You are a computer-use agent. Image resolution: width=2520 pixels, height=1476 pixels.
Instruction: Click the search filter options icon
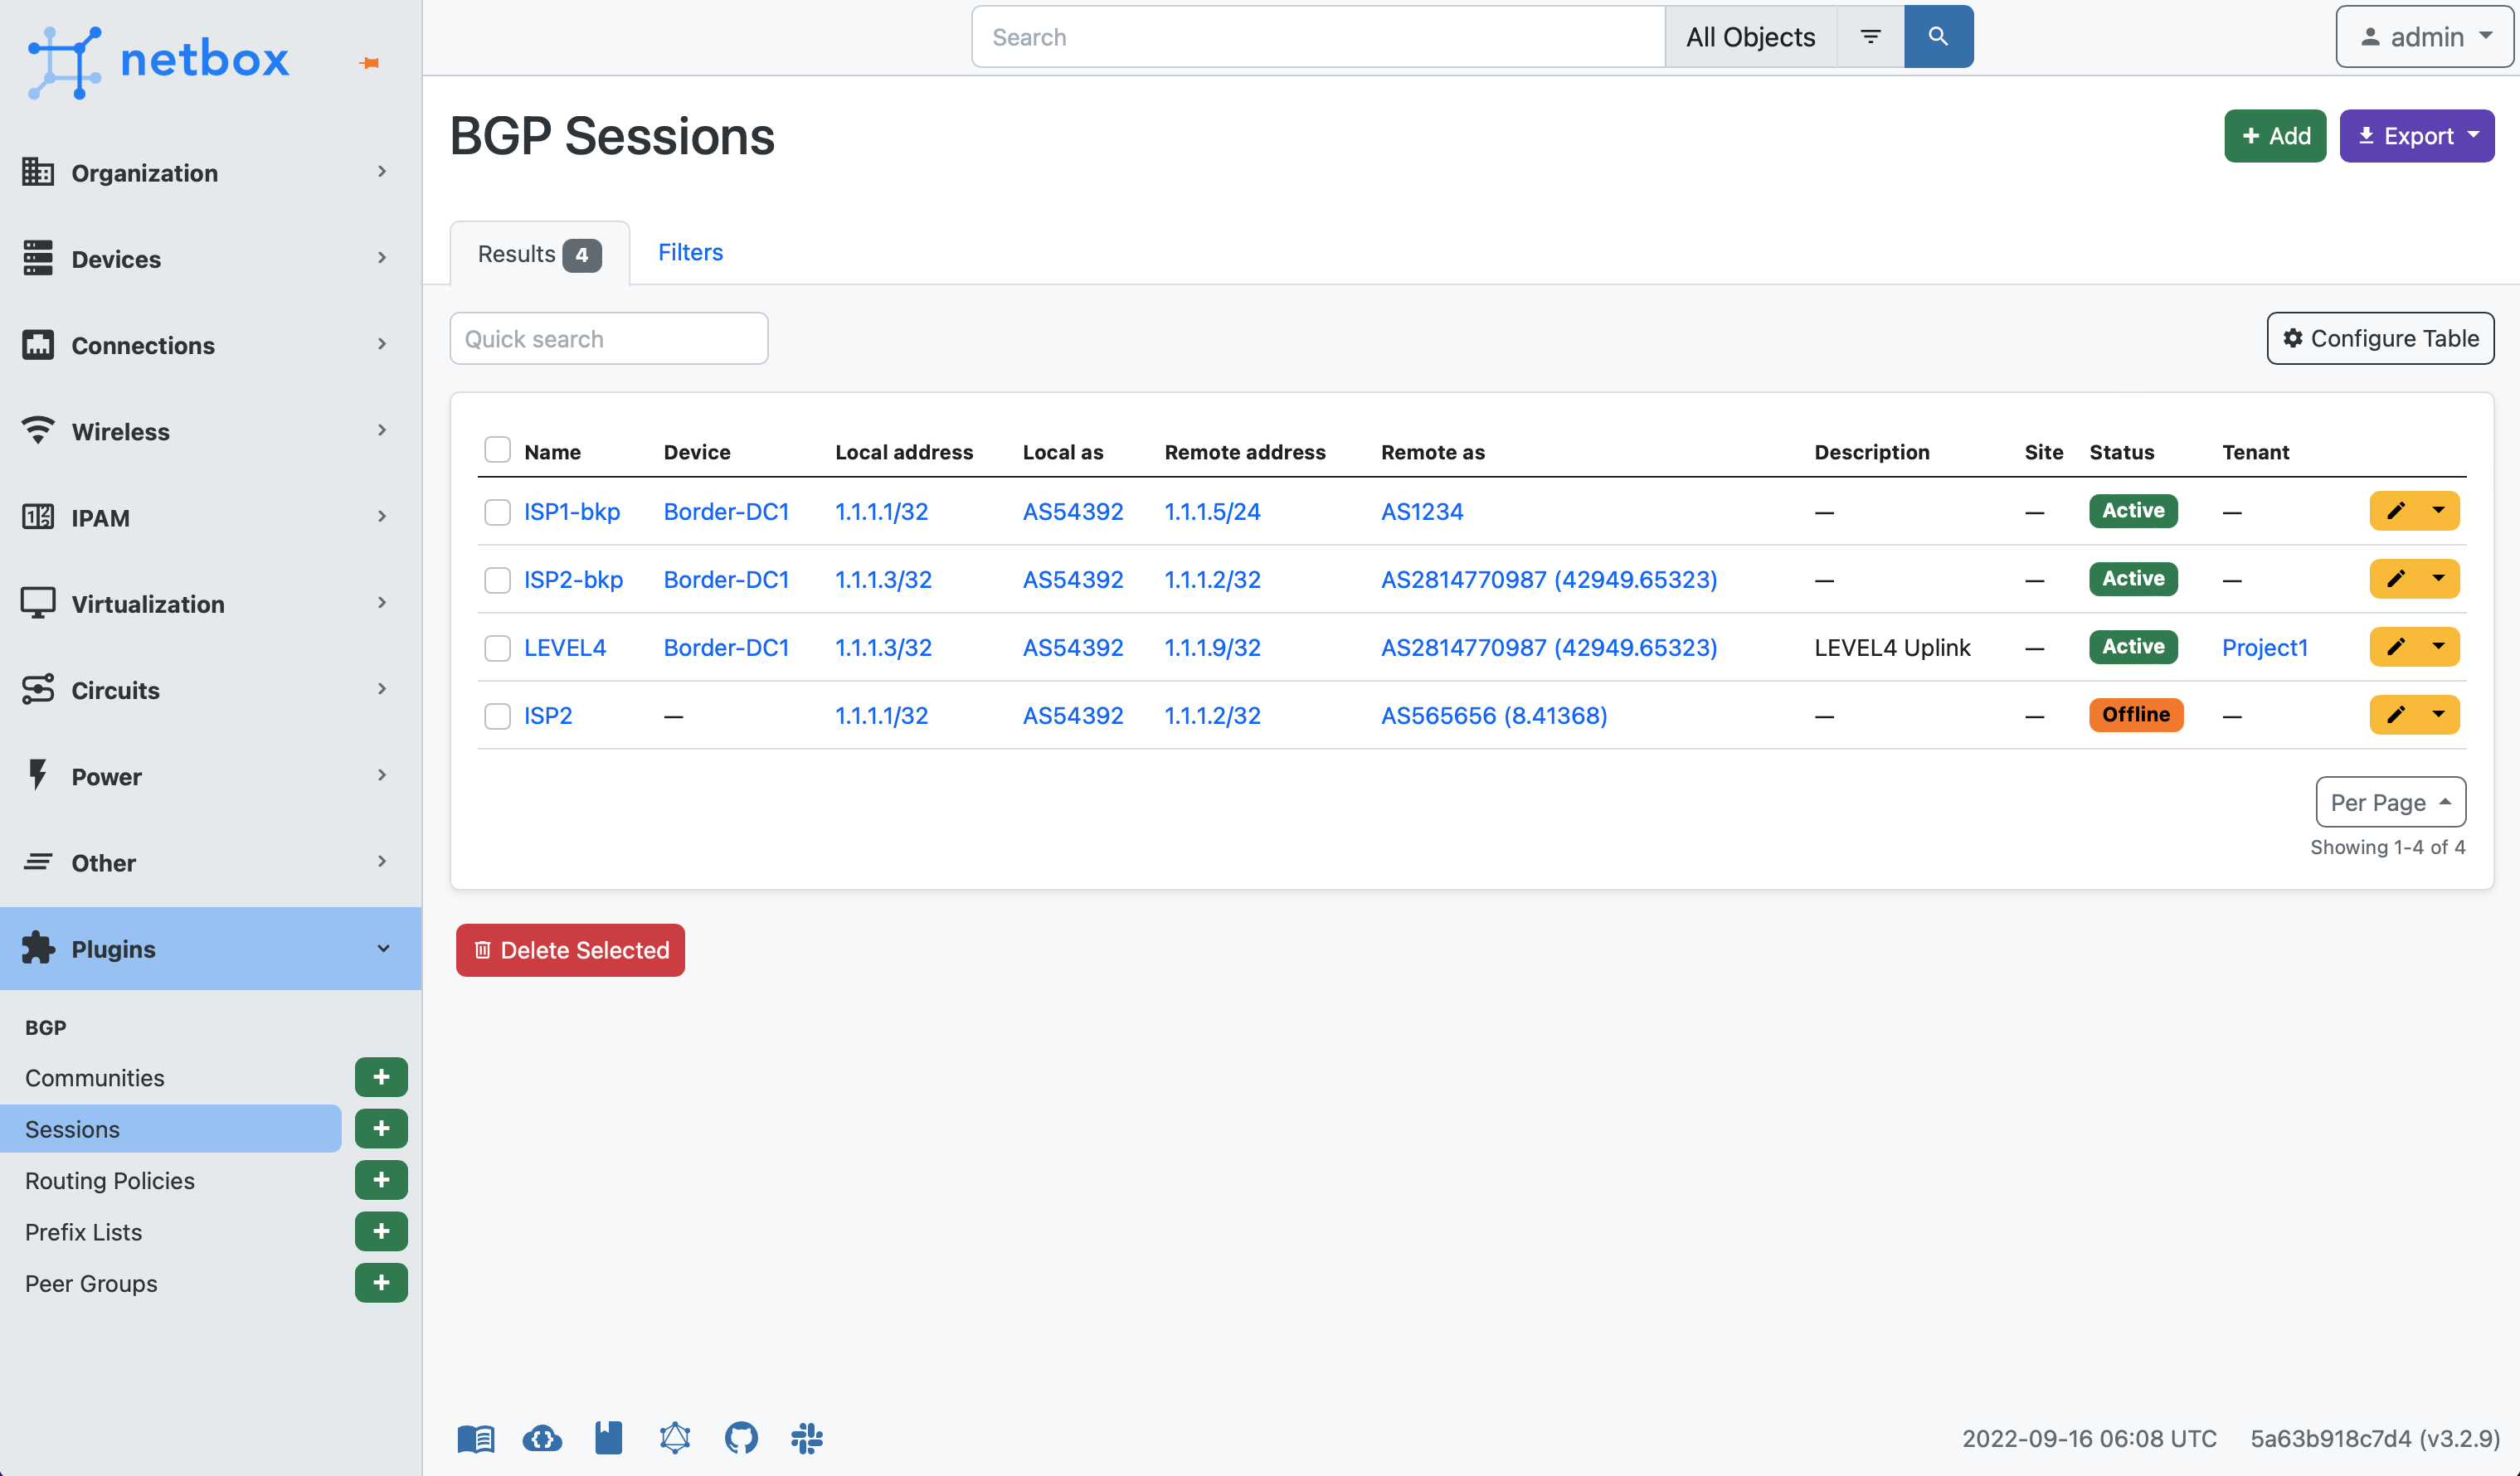click(x=1870, y=37)
